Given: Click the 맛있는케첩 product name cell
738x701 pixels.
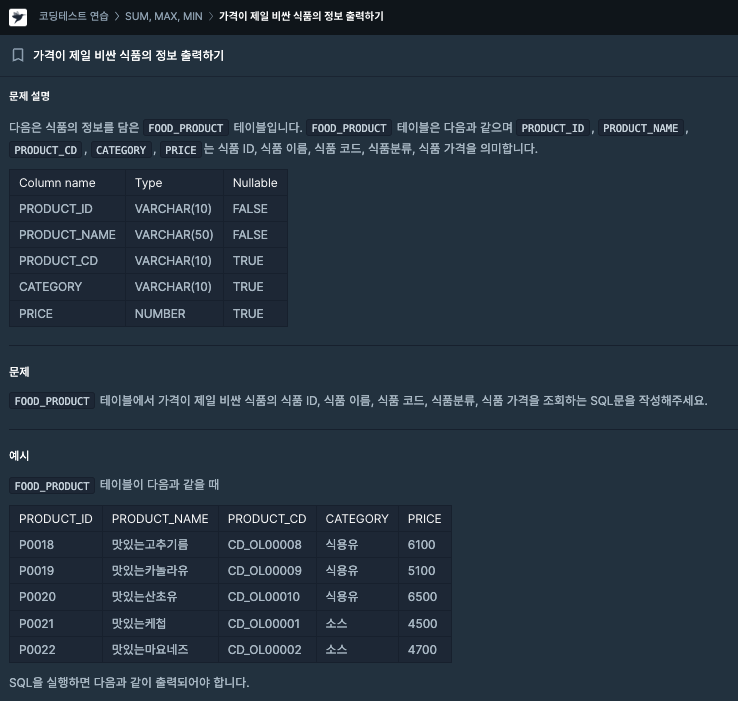Looking at the screenshot, I should 160,623.
